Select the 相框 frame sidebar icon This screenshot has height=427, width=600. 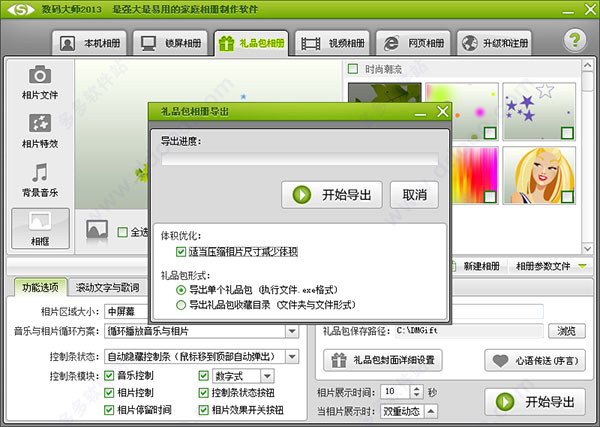[x=40, y=228]
